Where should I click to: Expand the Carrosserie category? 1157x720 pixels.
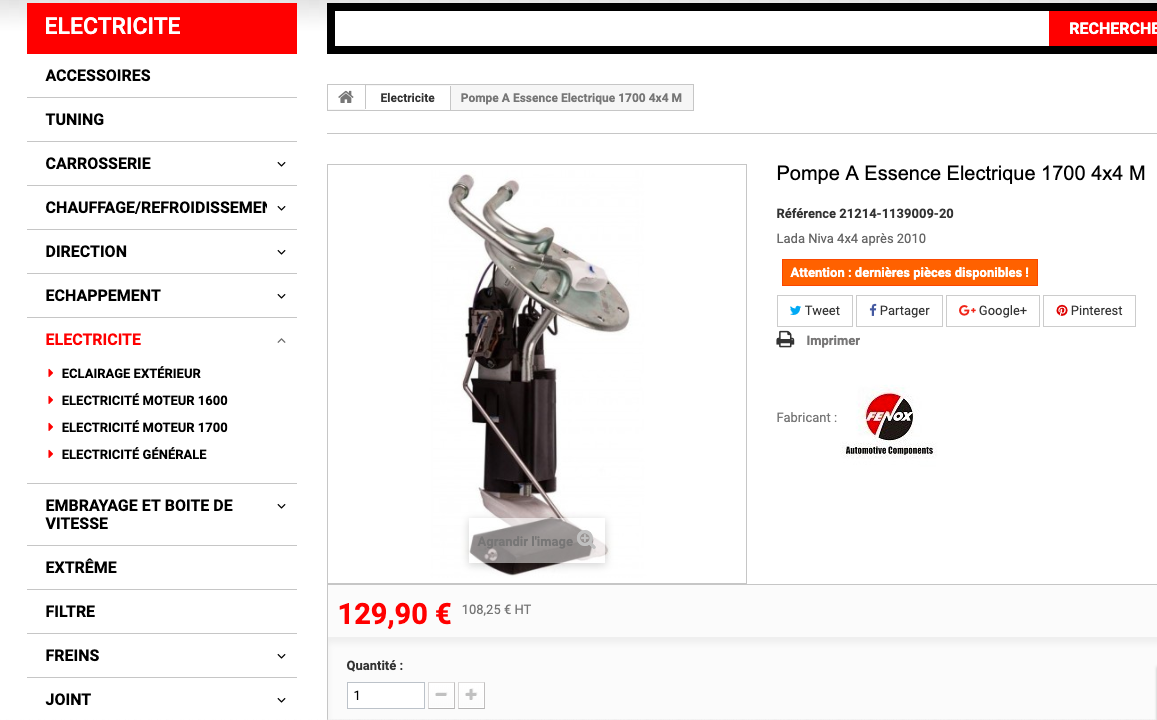click(281, 164)
